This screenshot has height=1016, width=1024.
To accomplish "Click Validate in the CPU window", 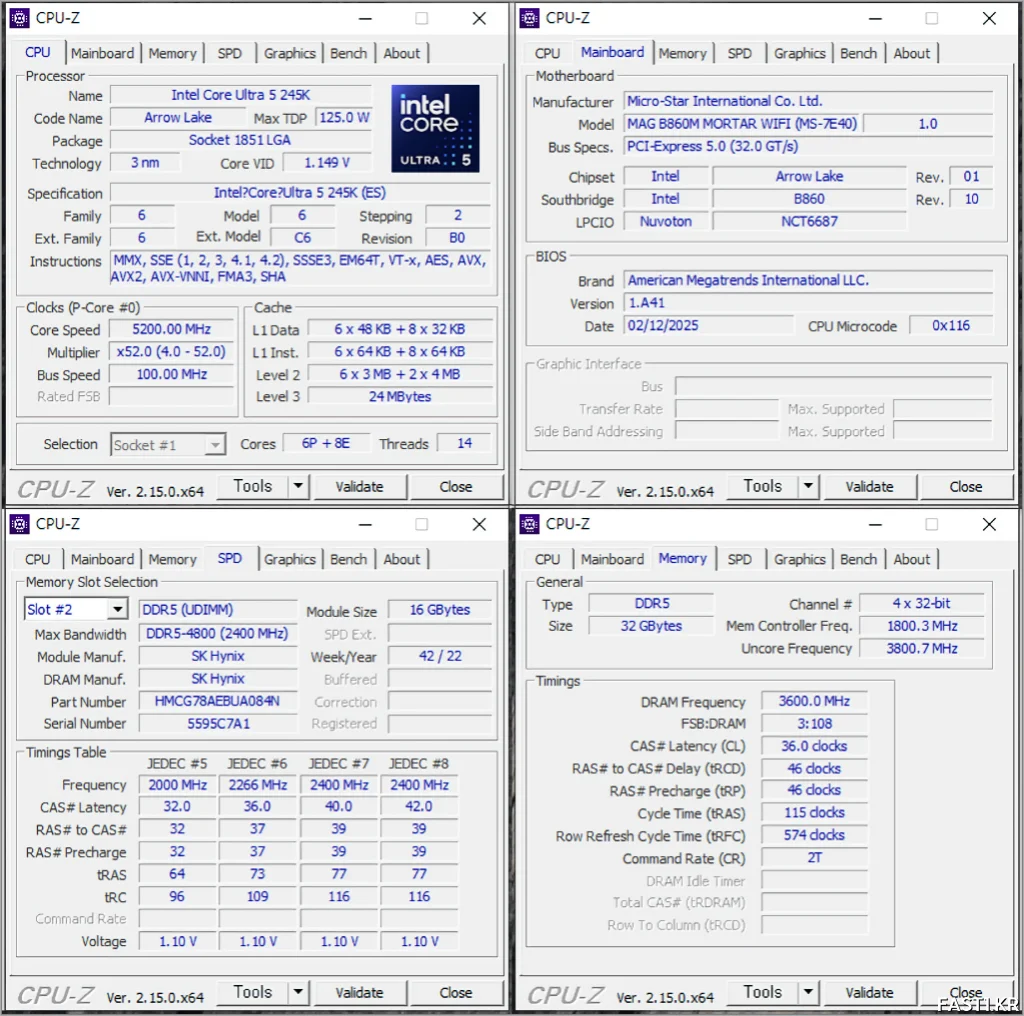I will pos(359,486).
